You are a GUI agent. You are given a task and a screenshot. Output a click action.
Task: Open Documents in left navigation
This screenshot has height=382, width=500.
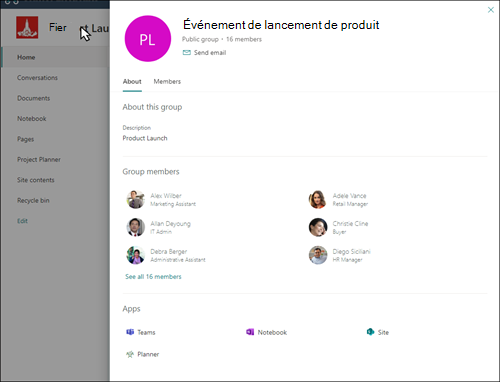tap(33, 98)
